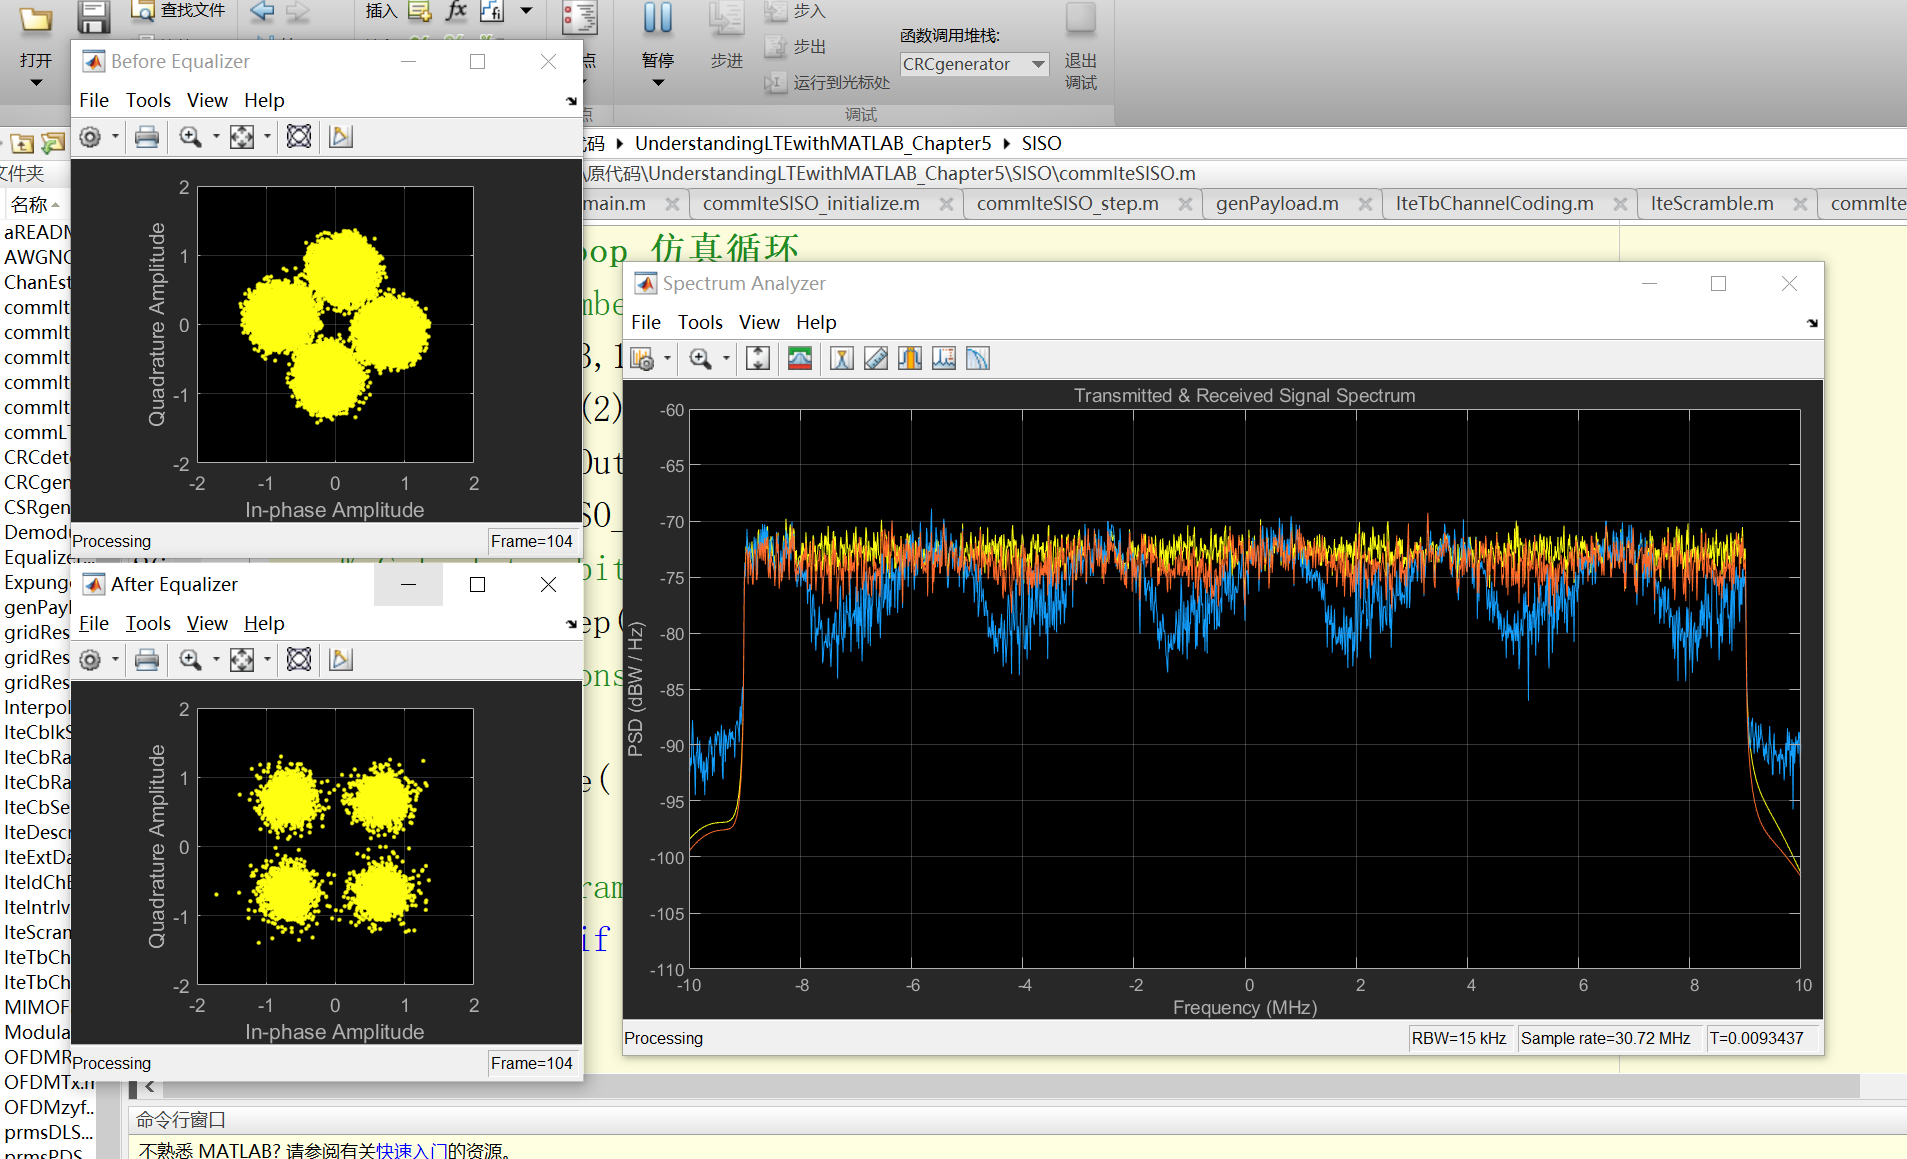Open configuration gear in After Equalizer
Screen dimensions: 1907x1159
pyautogui.click(x=90, y=660)
